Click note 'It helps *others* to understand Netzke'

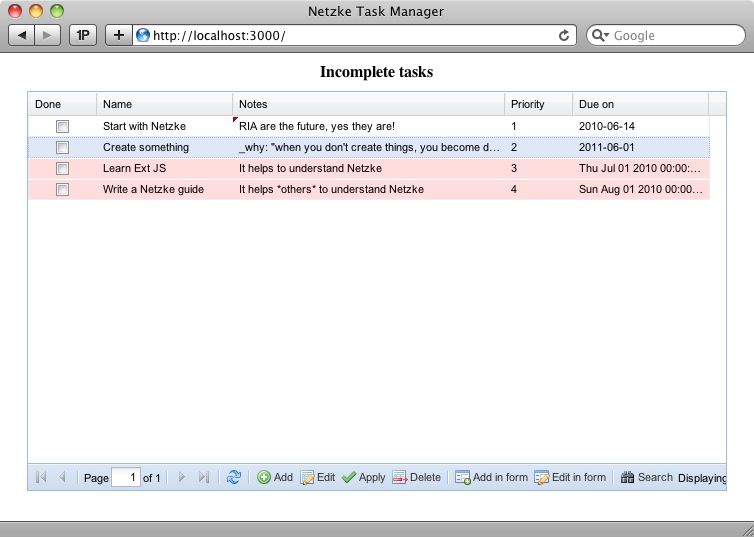(x=331, y=189)
